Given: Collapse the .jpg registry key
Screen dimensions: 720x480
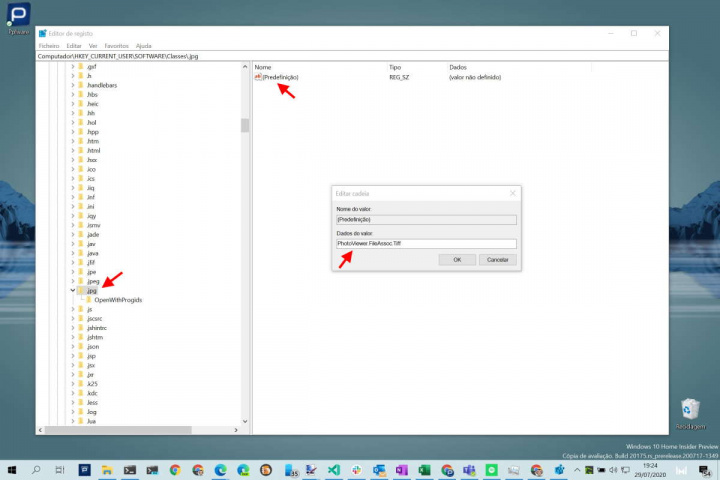Looking at the screenshot, I should [x=72, y=291].
